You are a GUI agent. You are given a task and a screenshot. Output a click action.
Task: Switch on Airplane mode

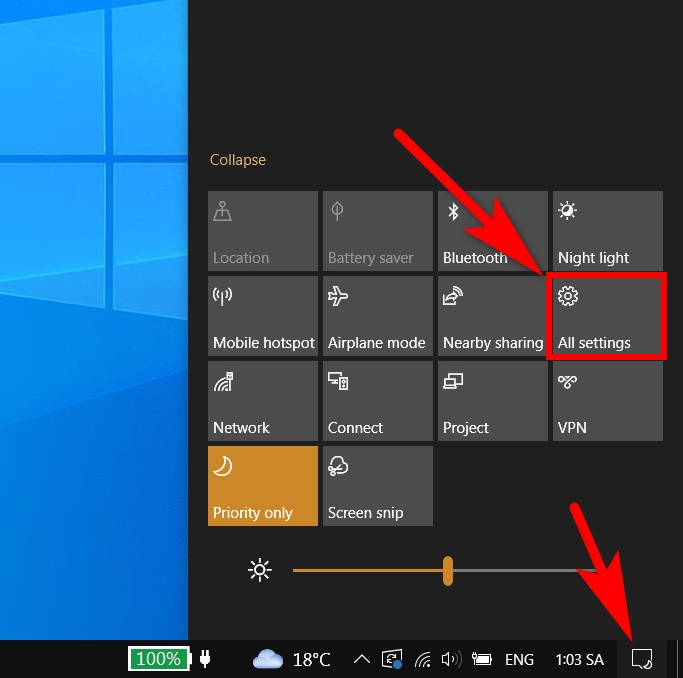pyautogui.click(x=378, y=316)
